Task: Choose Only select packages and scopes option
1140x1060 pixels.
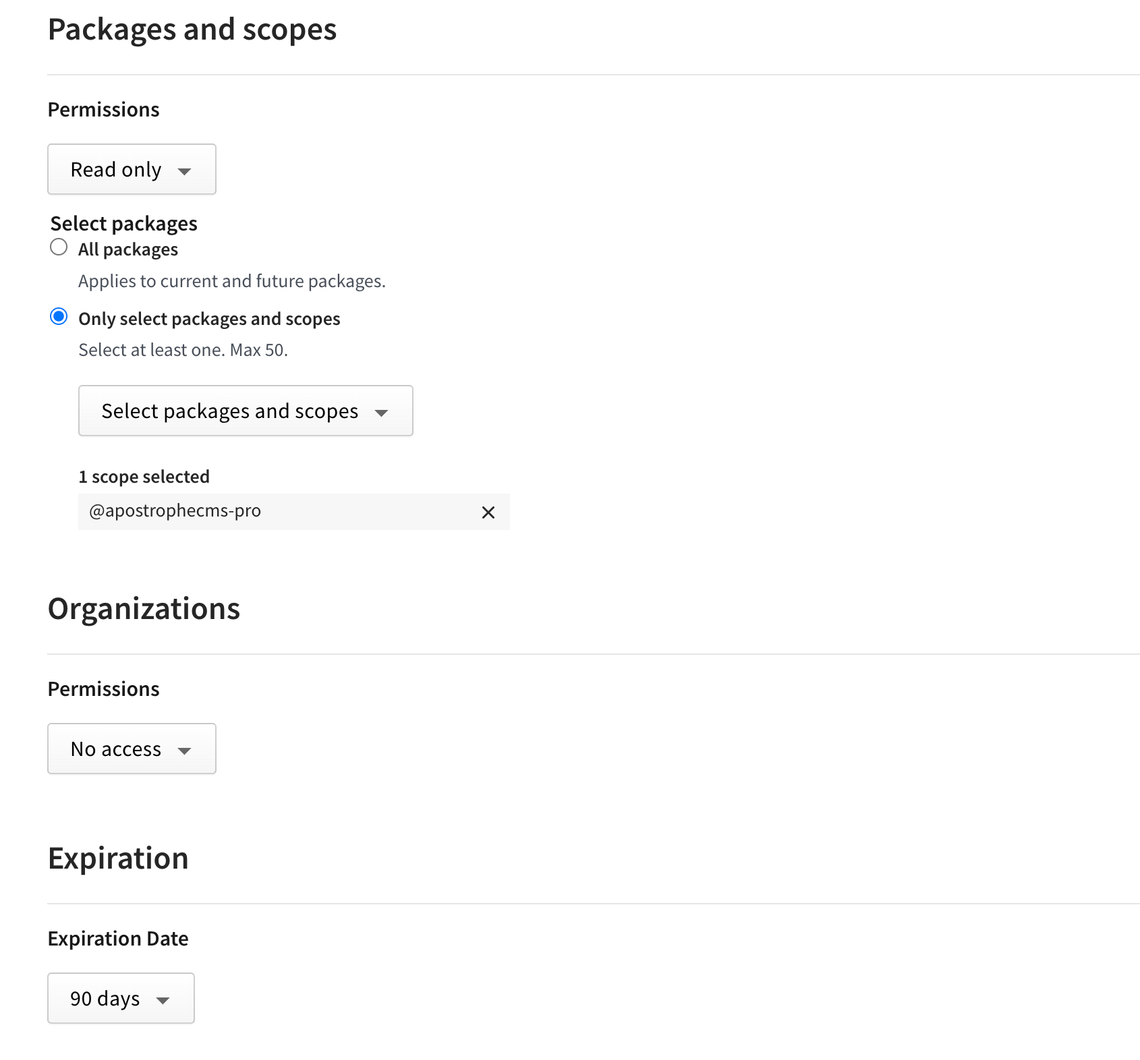Action: [58, 316]
